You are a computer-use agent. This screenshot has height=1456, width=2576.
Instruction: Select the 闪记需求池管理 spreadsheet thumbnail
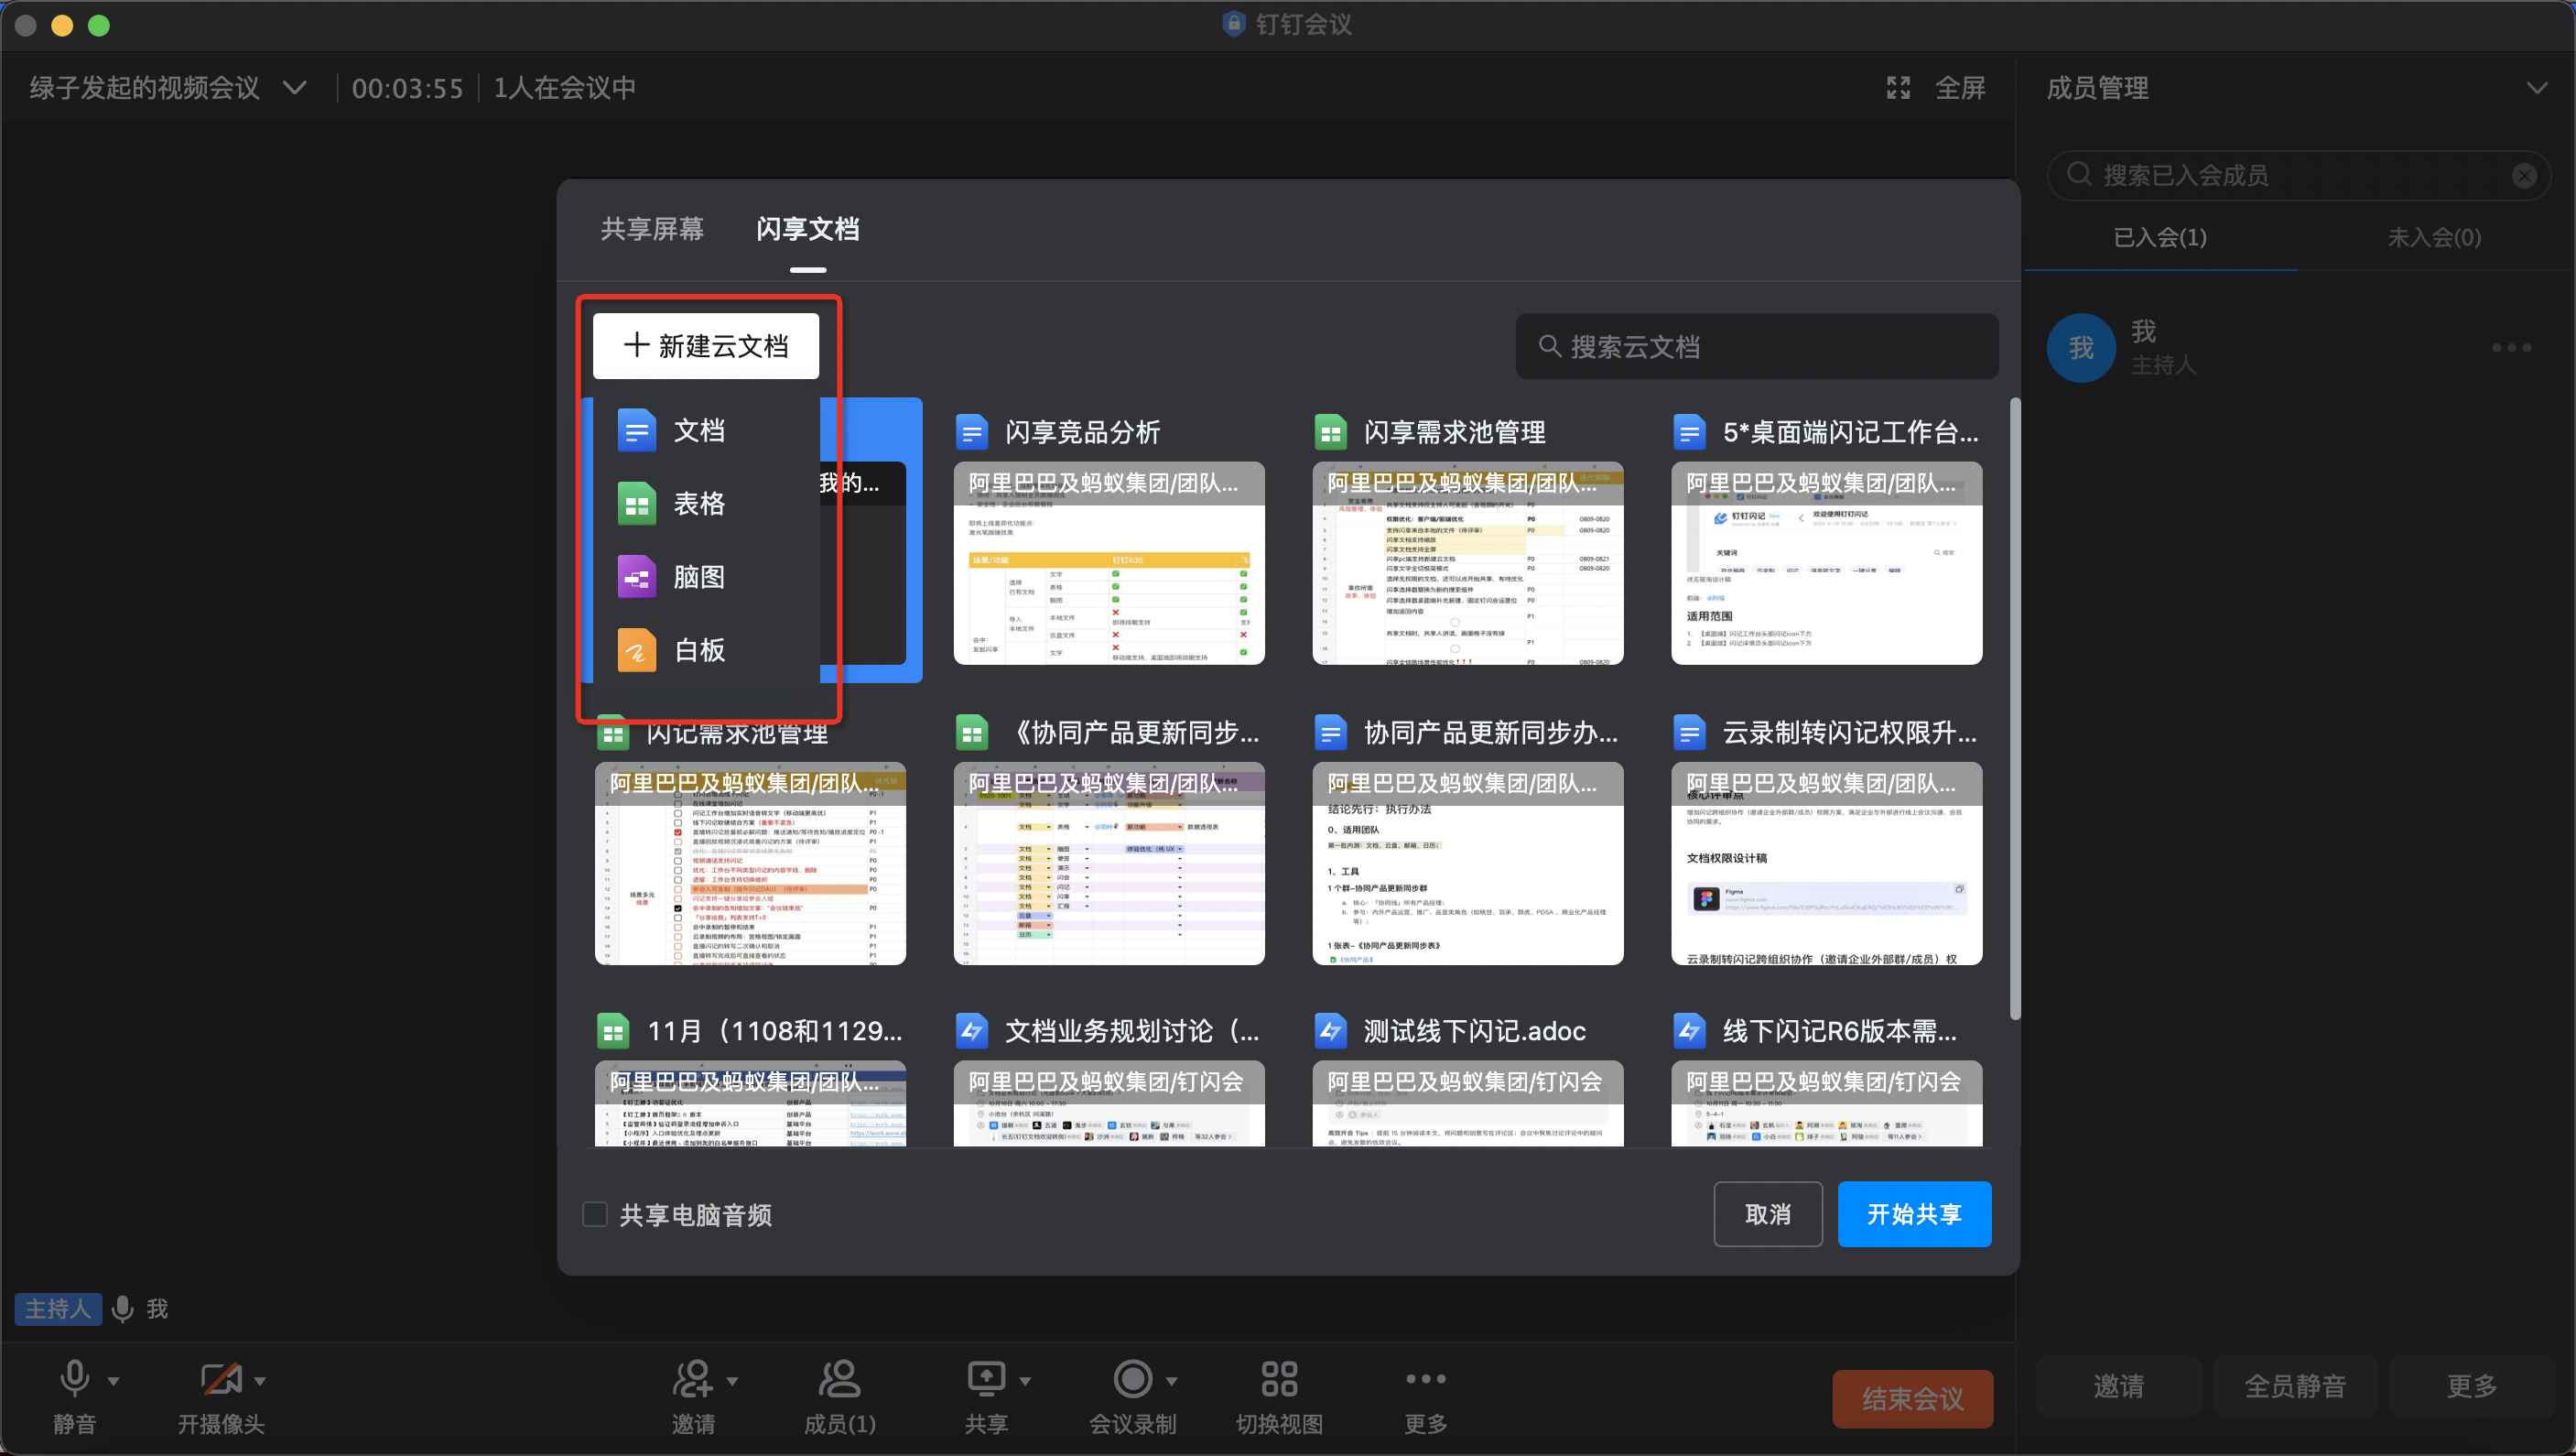click(x=750, y=864)
